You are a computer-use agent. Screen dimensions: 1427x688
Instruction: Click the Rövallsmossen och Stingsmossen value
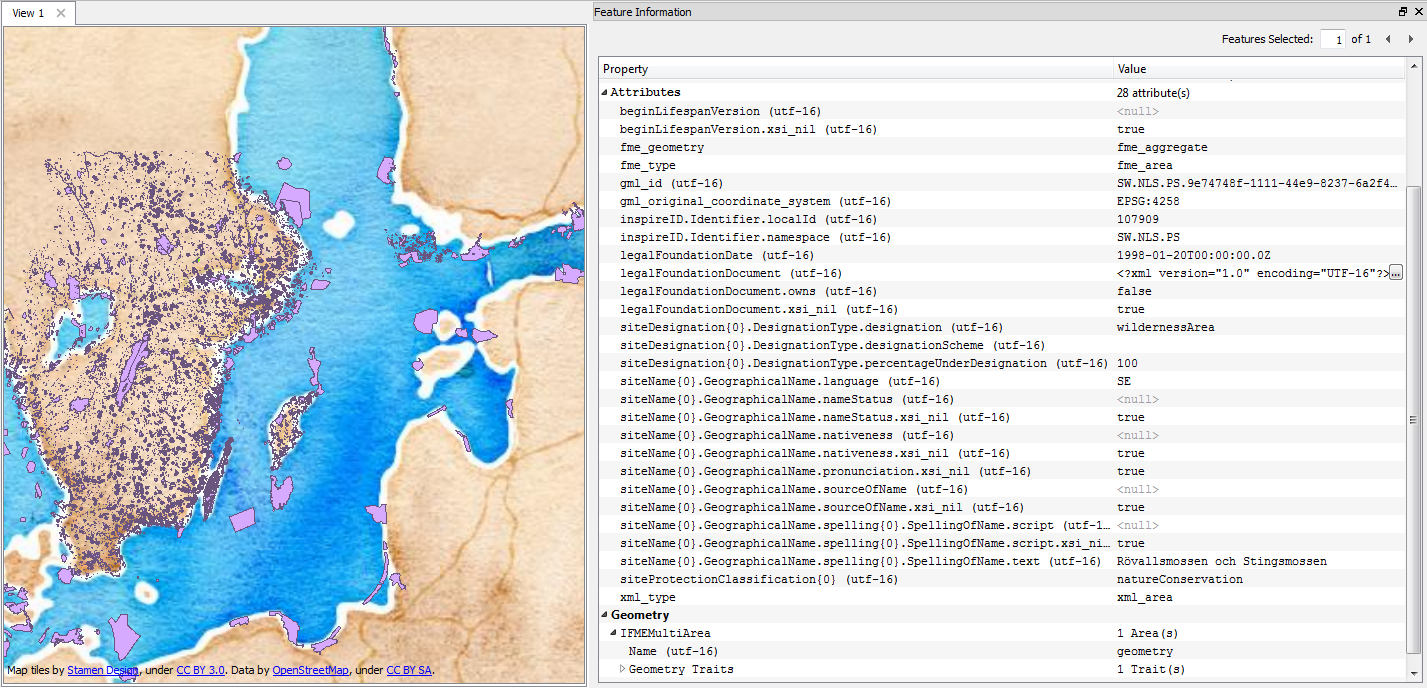pyautogui.click(x=1222, y=561)
